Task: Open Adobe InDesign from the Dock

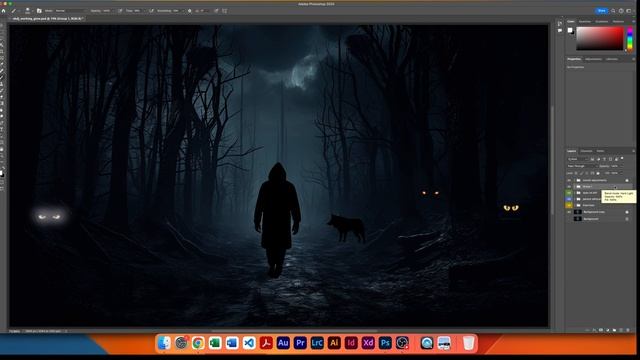Action: point(351,343)
